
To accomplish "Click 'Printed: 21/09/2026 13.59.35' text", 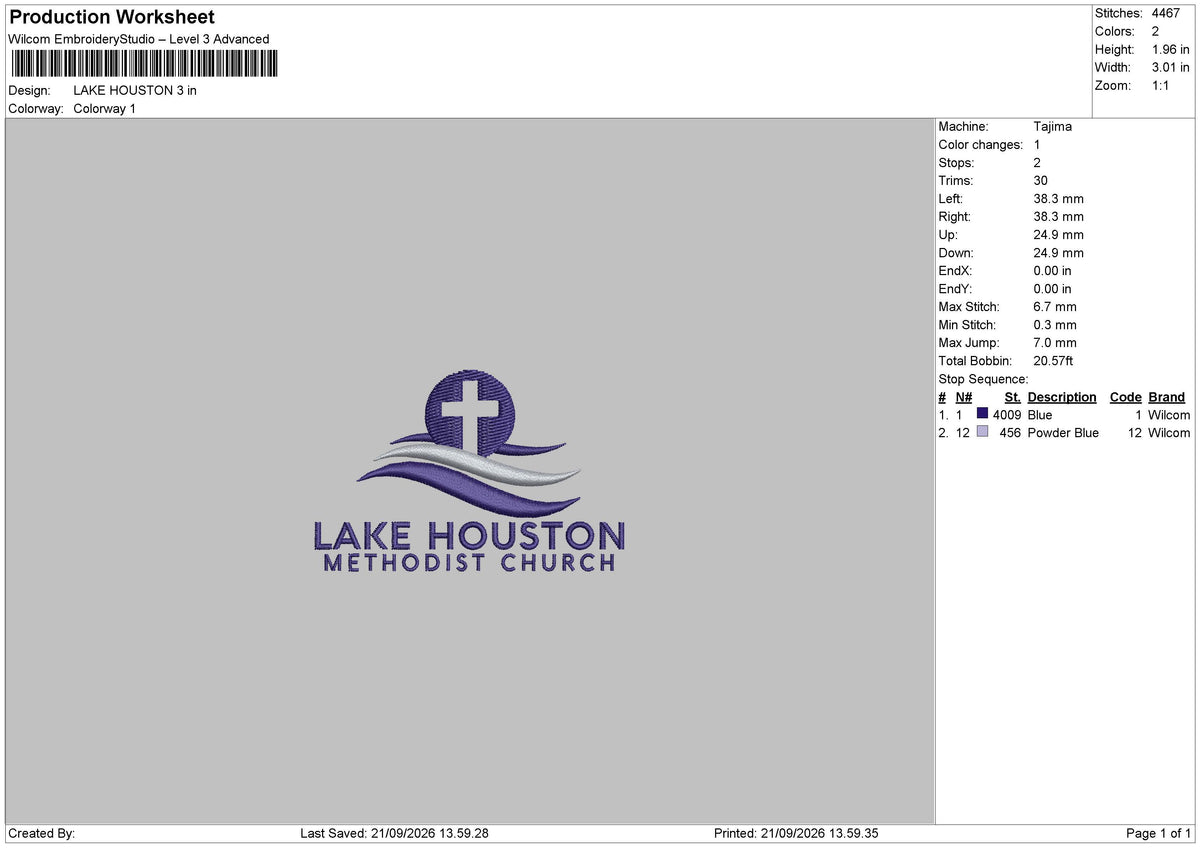I will tap(796, 833).
